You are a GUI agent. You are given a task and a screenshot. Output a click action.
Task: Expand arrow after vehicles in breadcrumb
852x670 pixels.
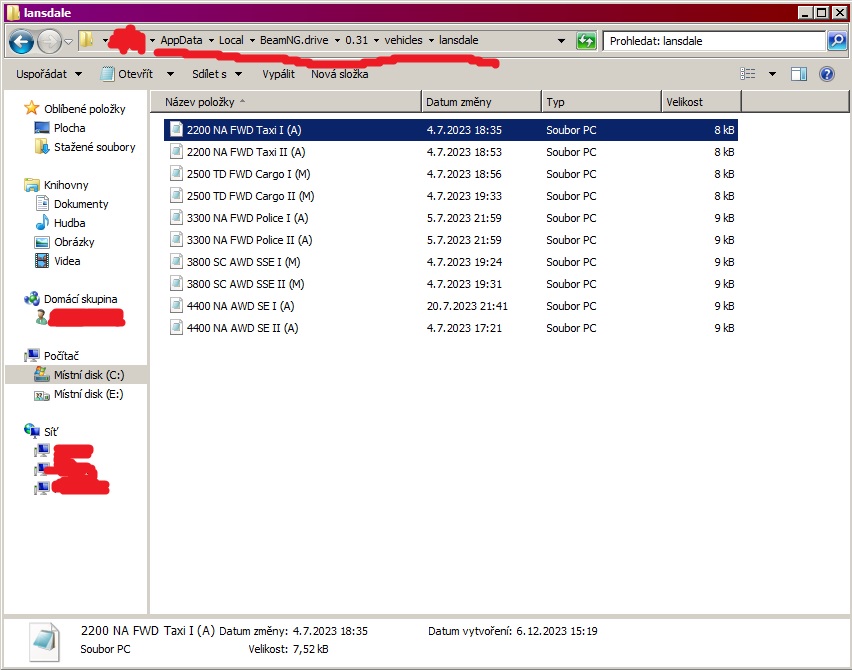(x=431, y=41)
